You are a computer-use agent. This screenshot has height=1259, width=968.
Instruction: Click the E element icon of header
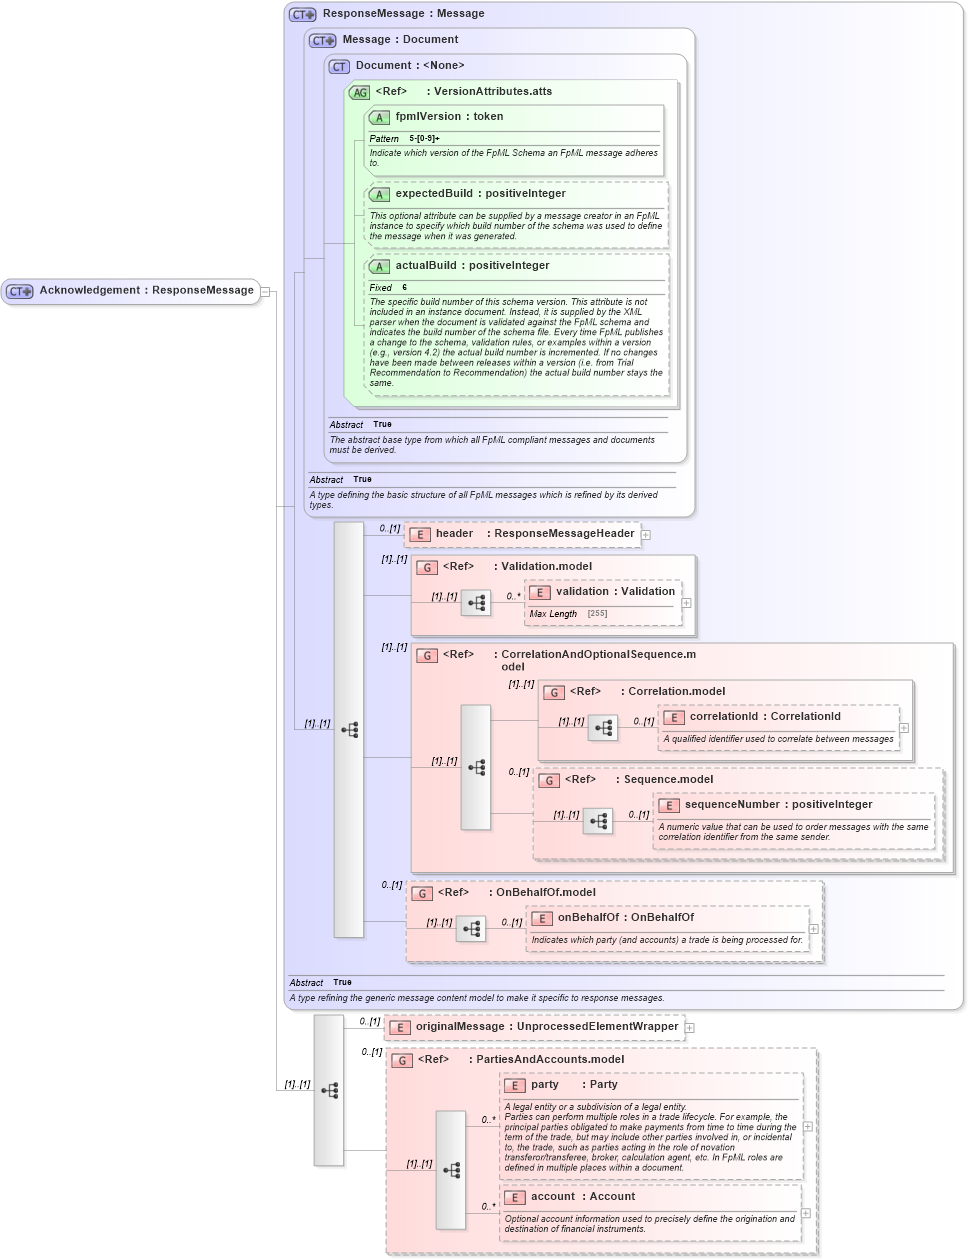tap(420, 534)
